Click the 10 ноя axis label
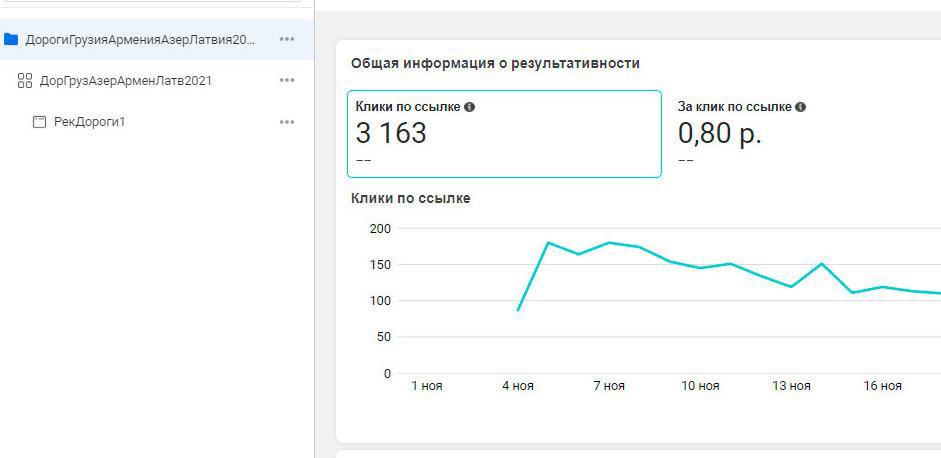Screen dimensions: 941x458 (x=700, y=386)
